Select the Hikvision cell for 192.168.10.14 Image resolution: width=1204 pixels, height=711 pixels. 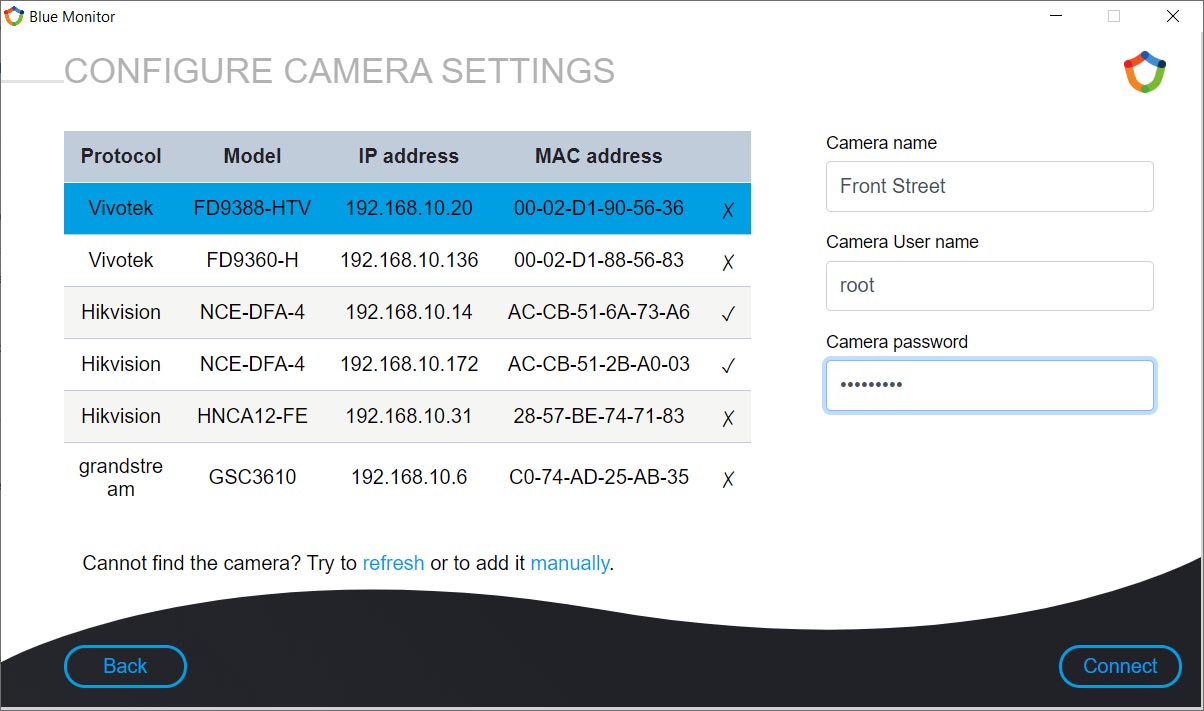[x=121, y=312]
